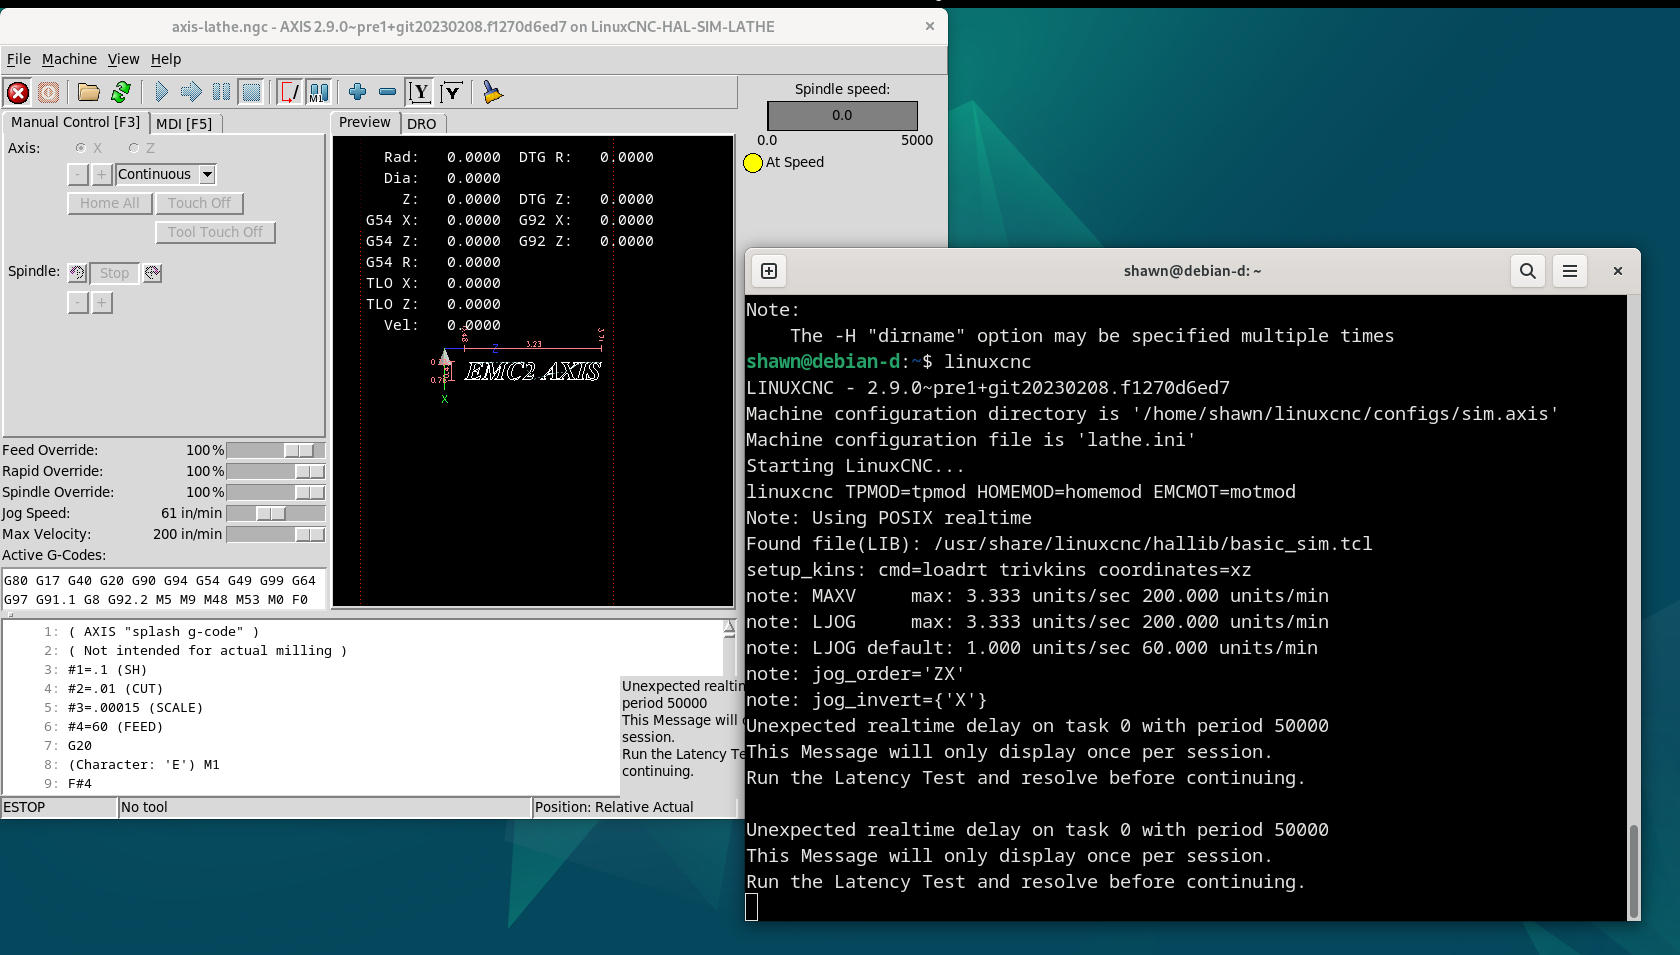
Task: Zoom out with minus icon
Action: click(x=387, y=93)
